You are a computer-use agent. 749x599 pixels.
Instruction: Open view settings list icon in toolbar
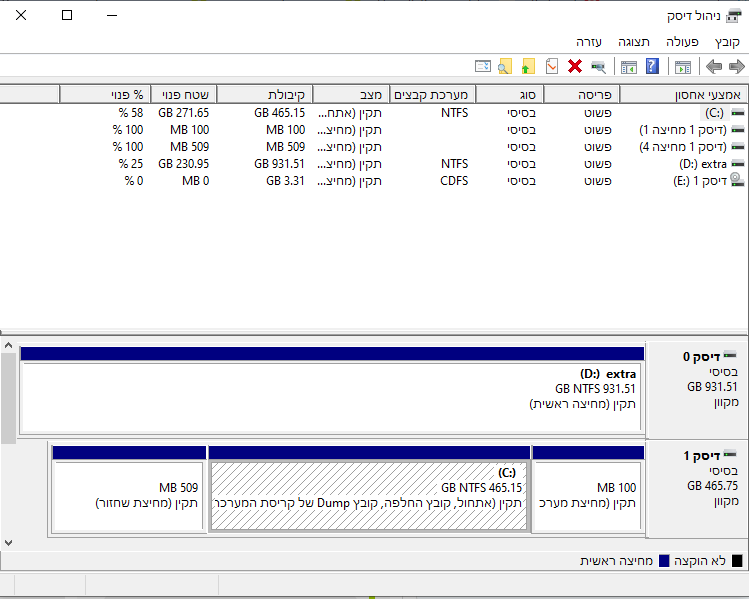pyautogui.click(x=482, y=66)
